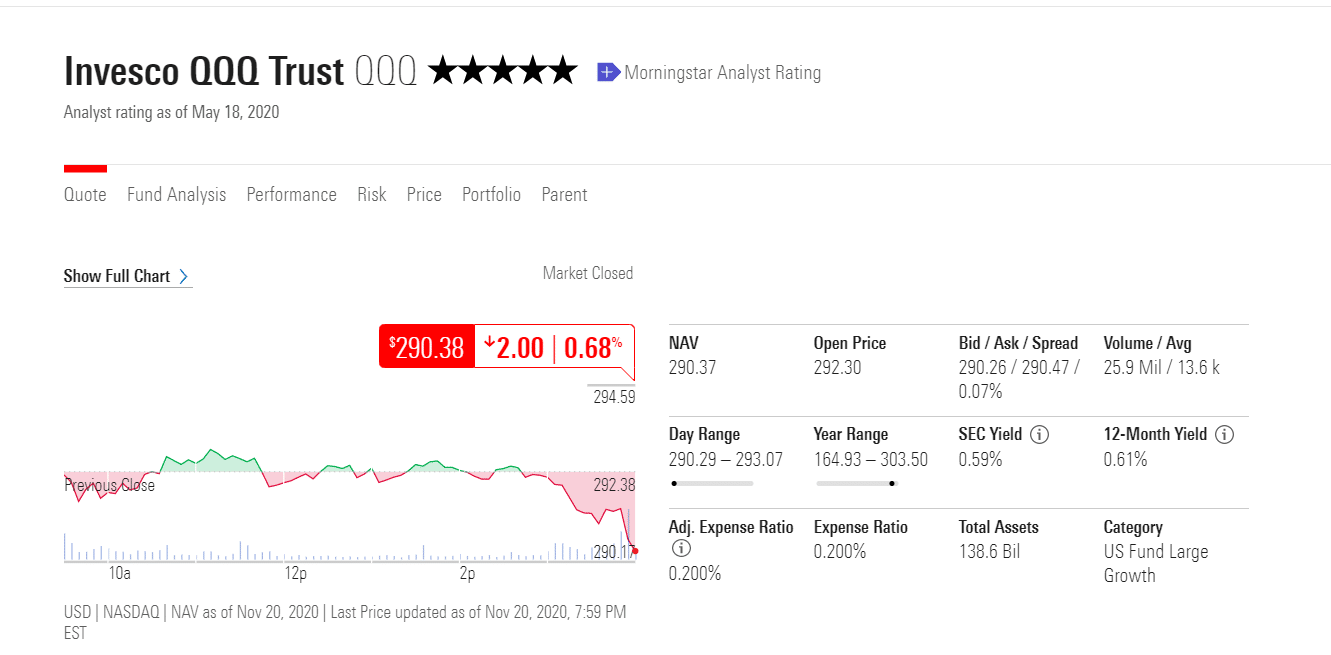Click the QQQ ticker symbol
Image resolution: width=1331 pixels, height=655 pixels.
(386, 72)
